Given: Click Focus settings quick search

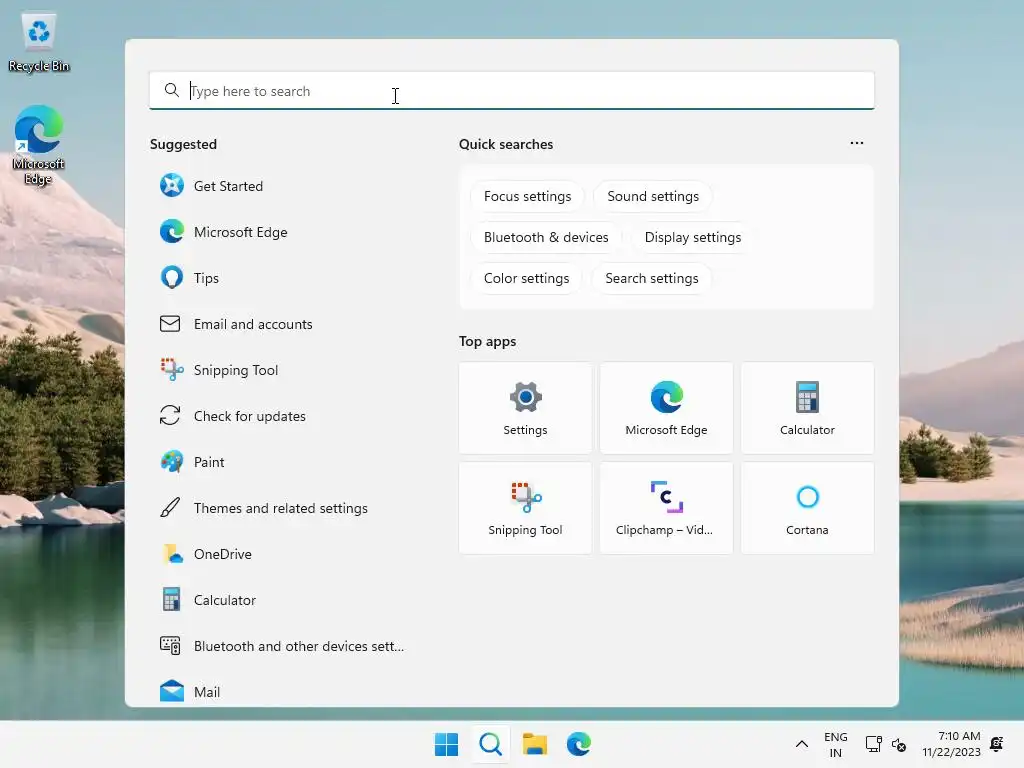Looking at the screenshot, I should point(527,197).
